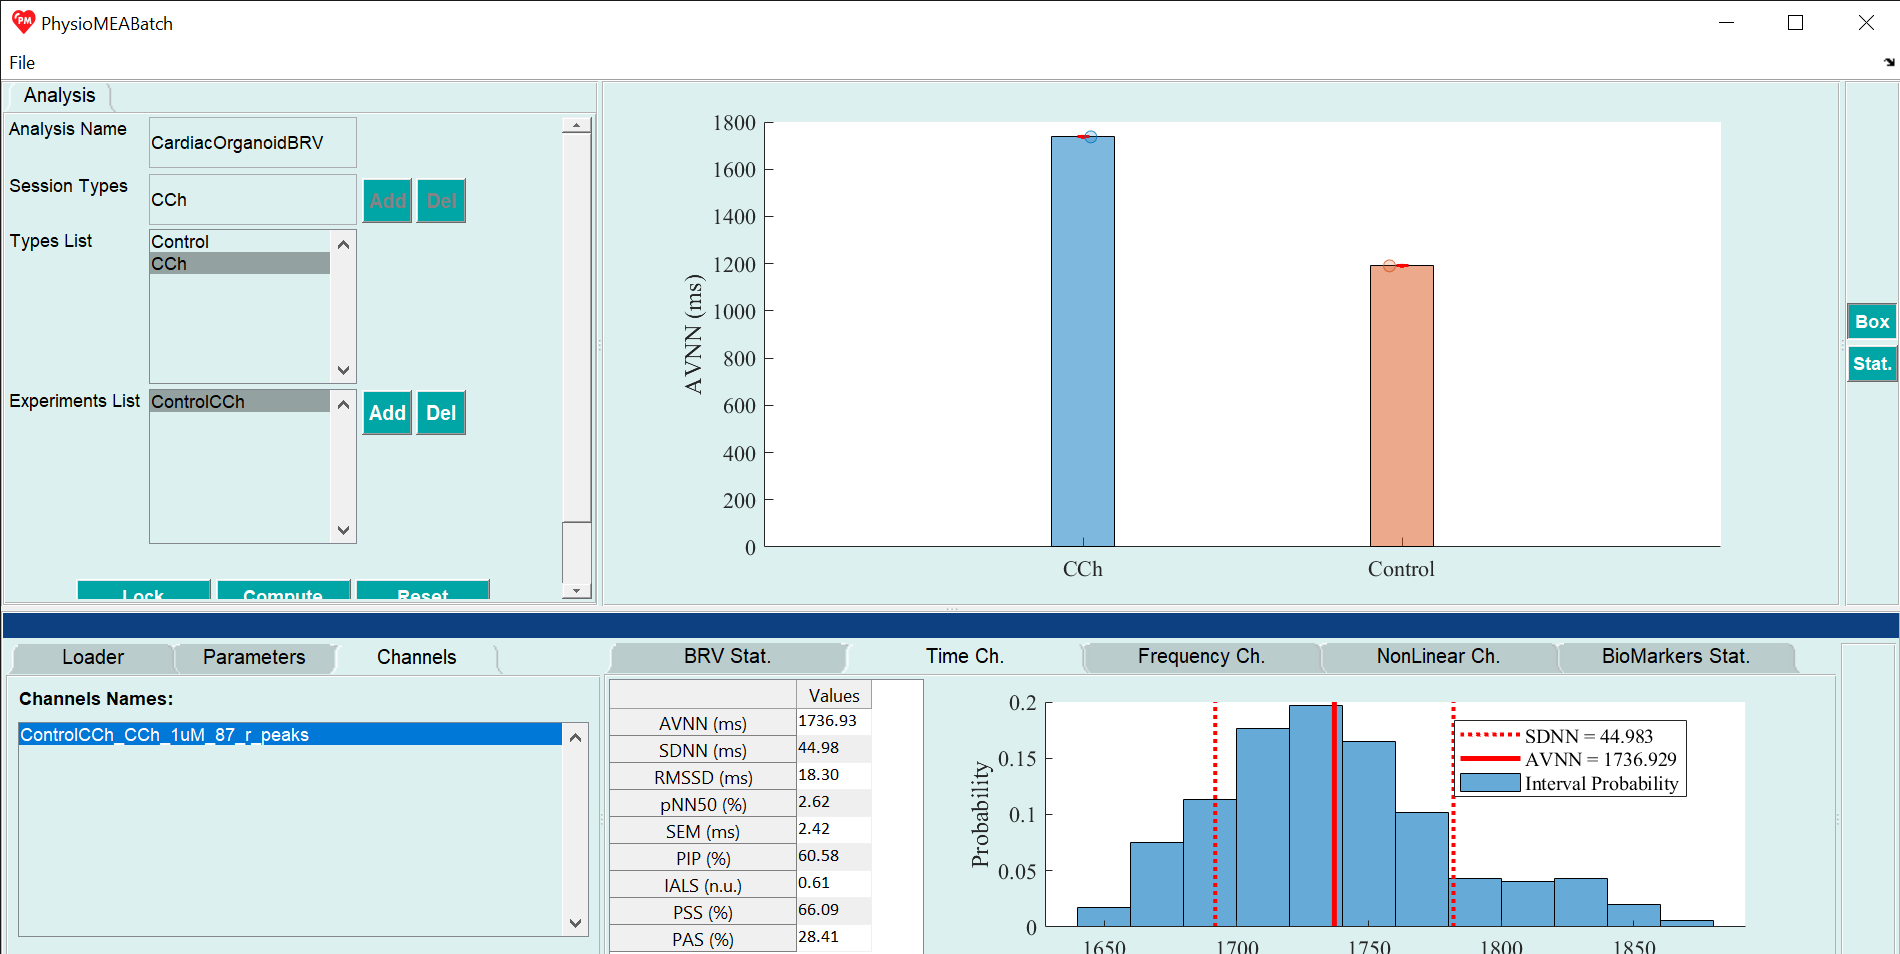
Task: Click the Stat. button on right panel
Action: (1871, 363)
